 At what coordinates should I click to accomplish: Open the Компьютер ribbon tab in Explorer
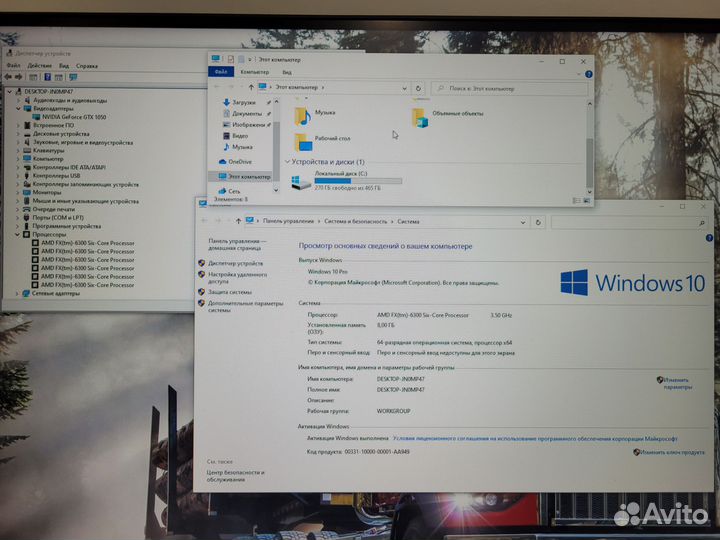point(255,72)
